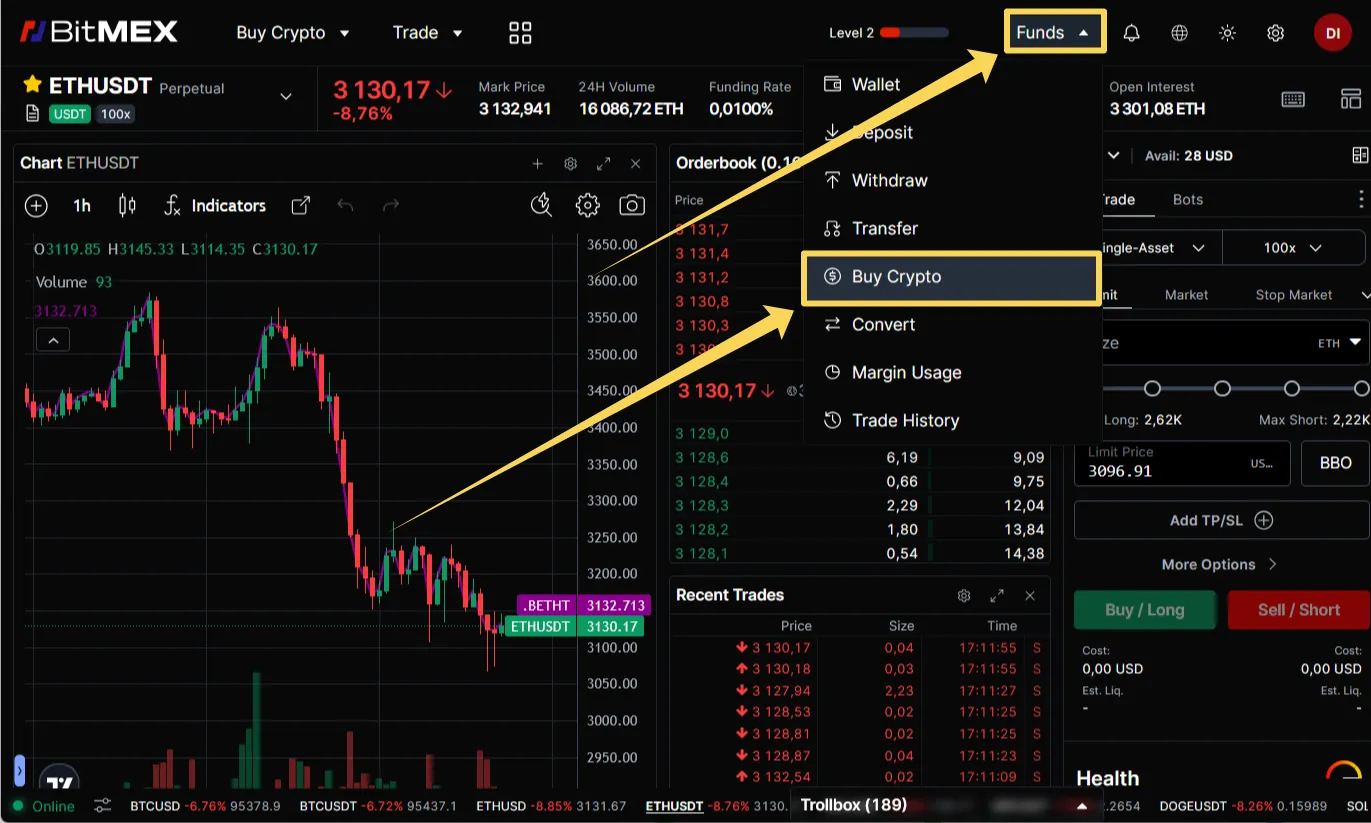Open the chart settings gear
The image size is (1371, 823).
[587, 205]
